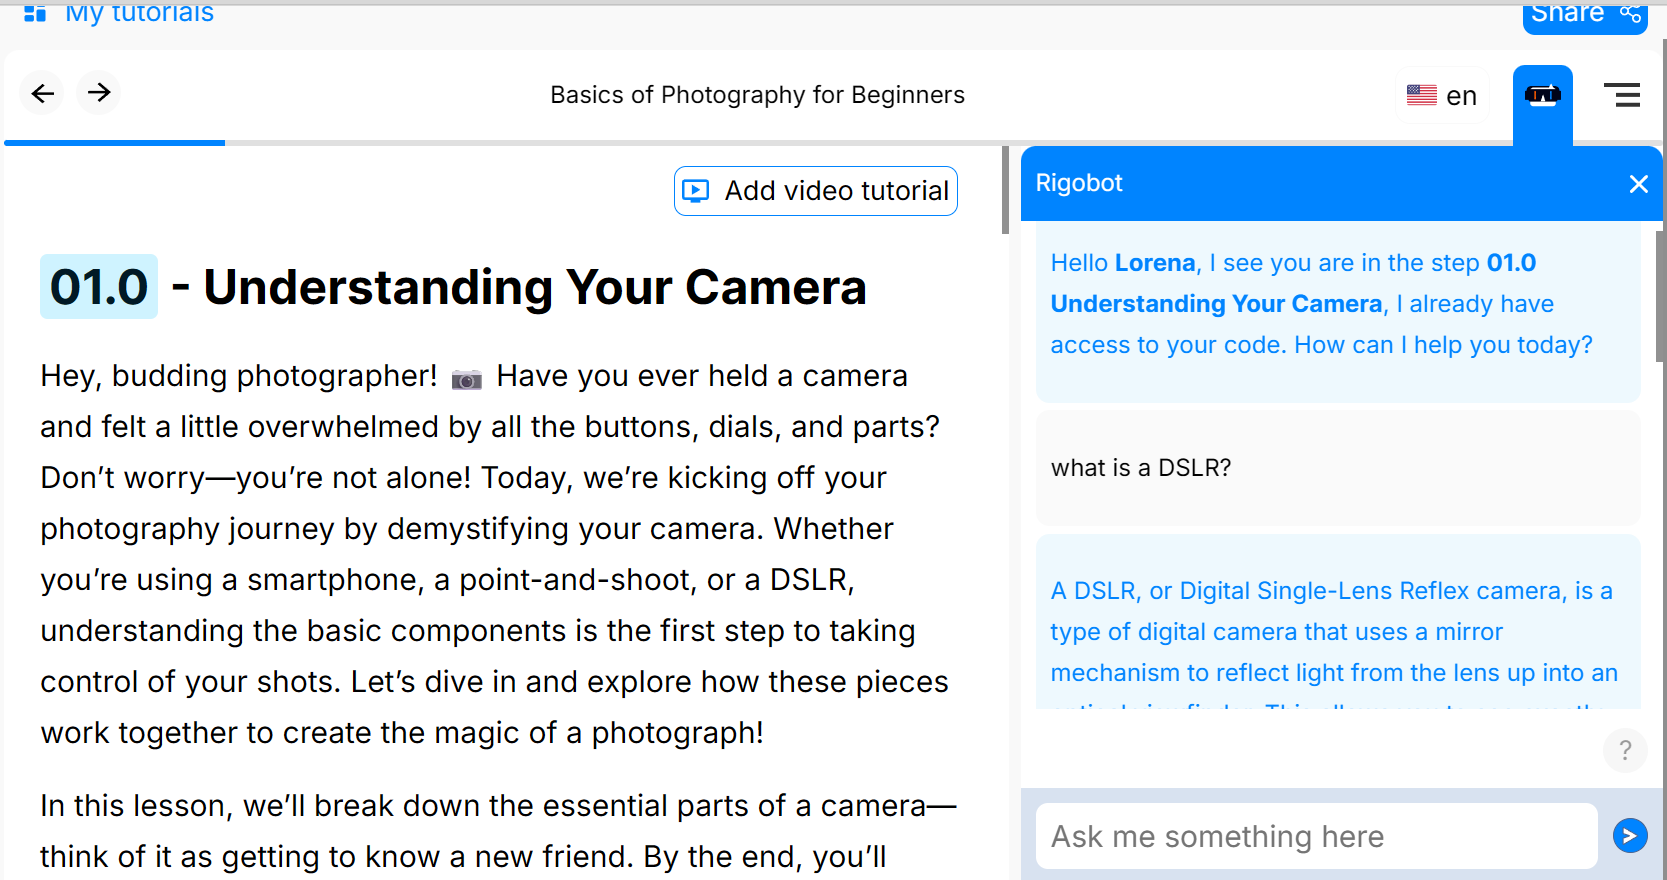Click the lesson content scrollbar
The width and height of the screenshot is (1667, 880).
point(1005,190)
